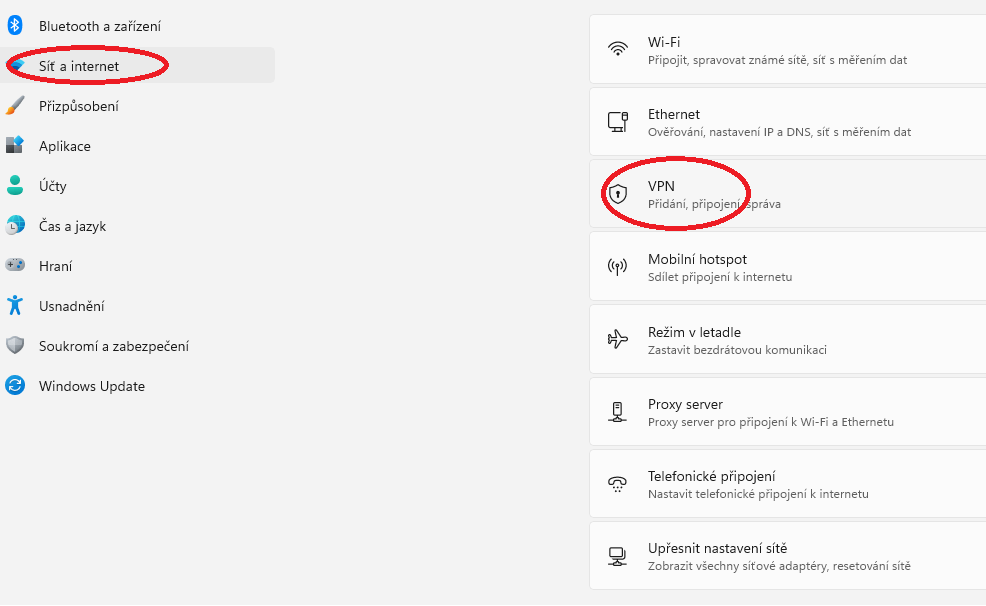
Task: Select Síť a internet in sidebar
Action: [137, 65]
